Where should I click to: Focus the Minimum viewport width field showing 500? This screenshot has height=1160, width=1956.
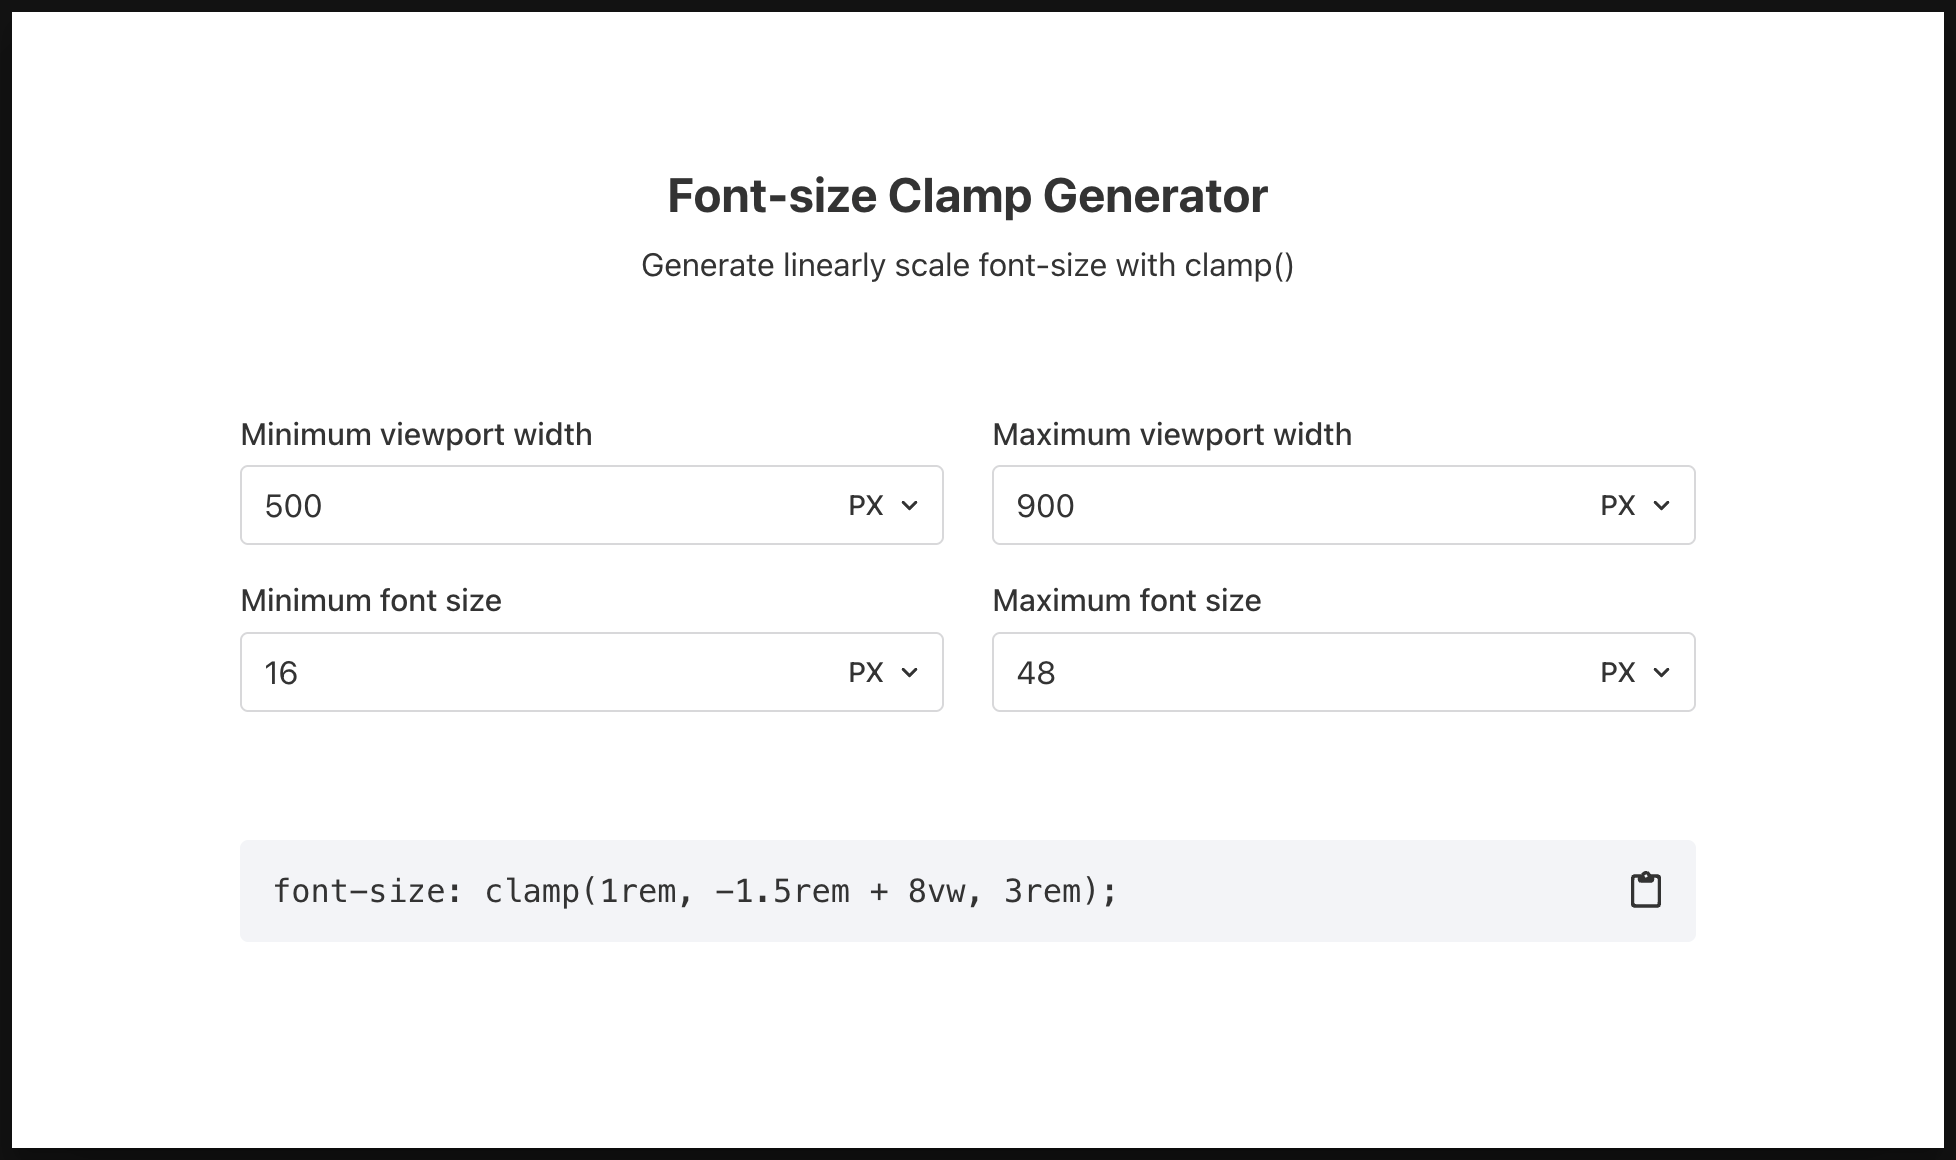(530, 506)
